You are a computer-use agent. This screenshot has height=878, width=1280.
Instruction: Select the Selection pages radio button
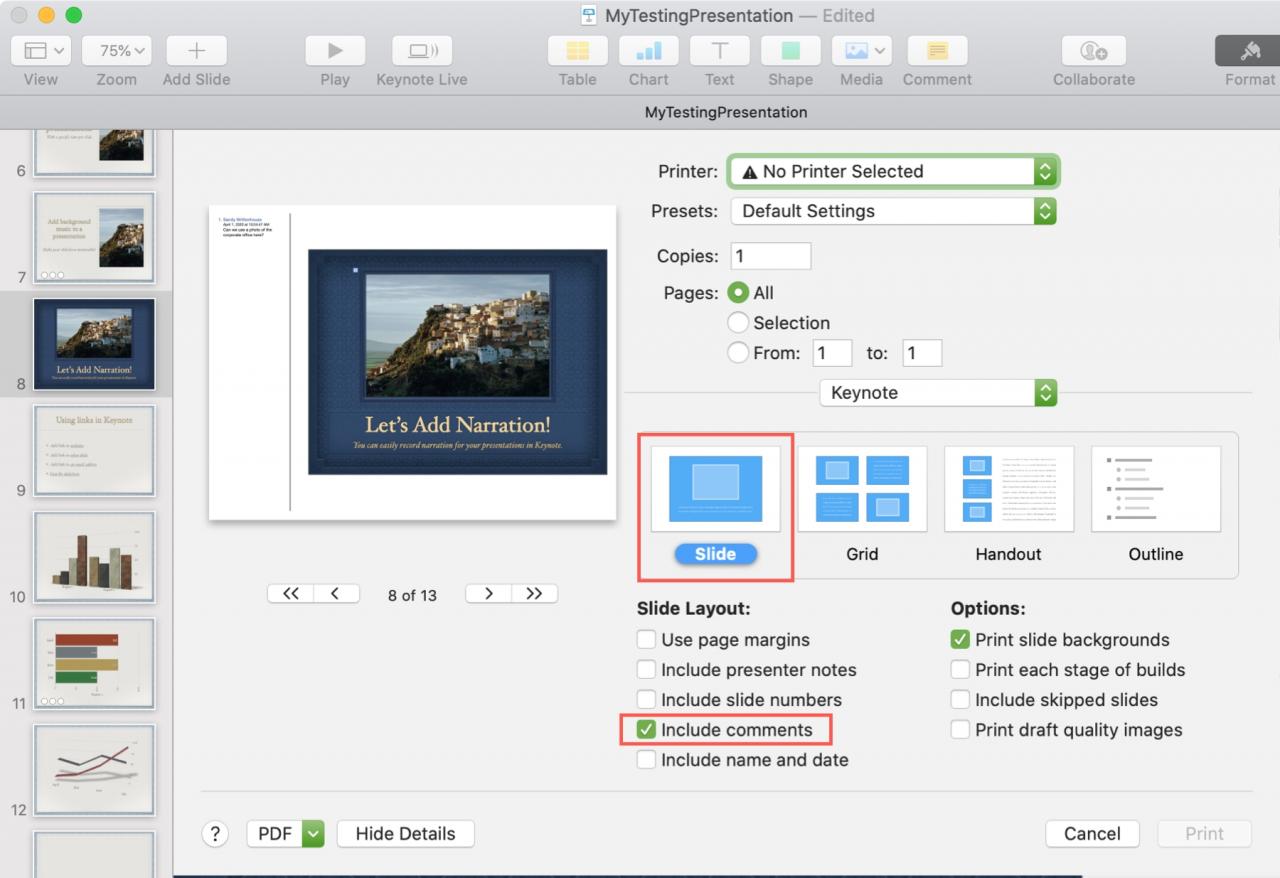point(738,323)
